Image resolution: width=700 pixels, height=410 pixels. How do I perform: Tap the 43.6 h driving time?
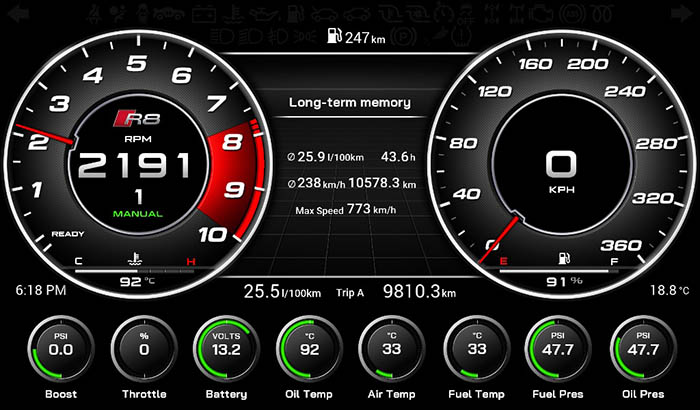(398, 157)
